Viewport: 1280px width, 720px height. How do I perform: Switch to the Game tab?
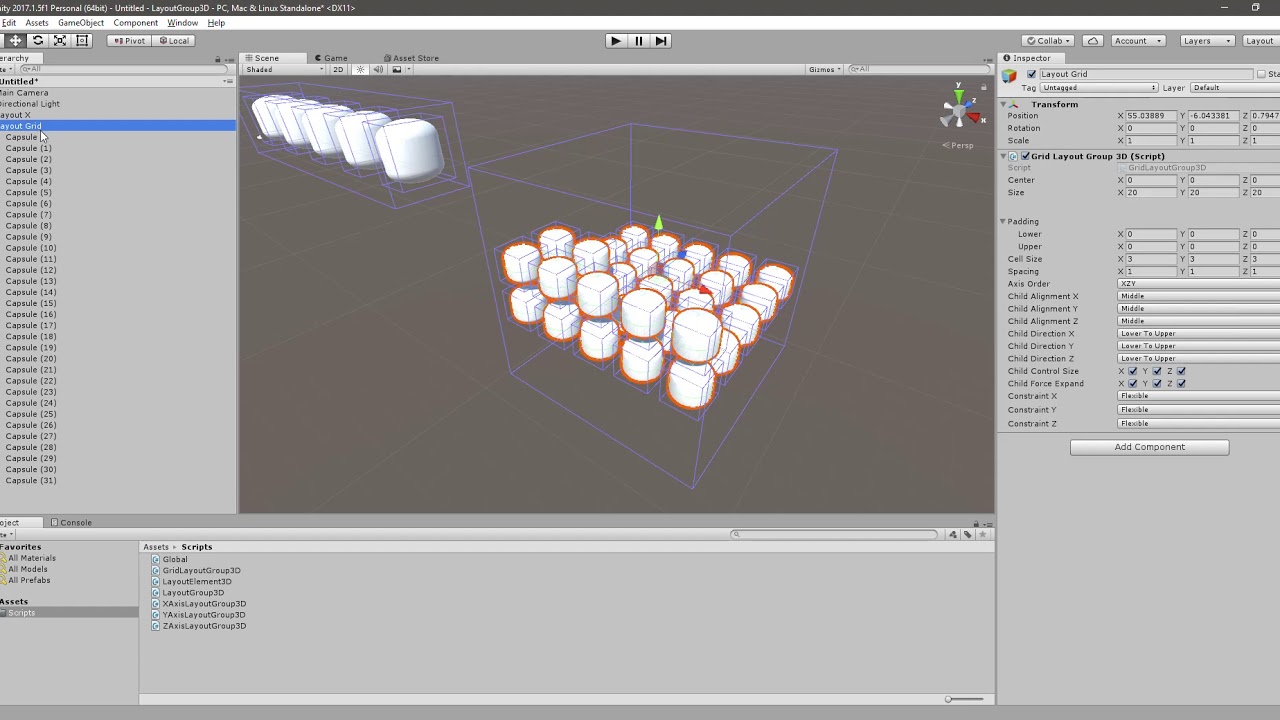(x=331, y=58)
